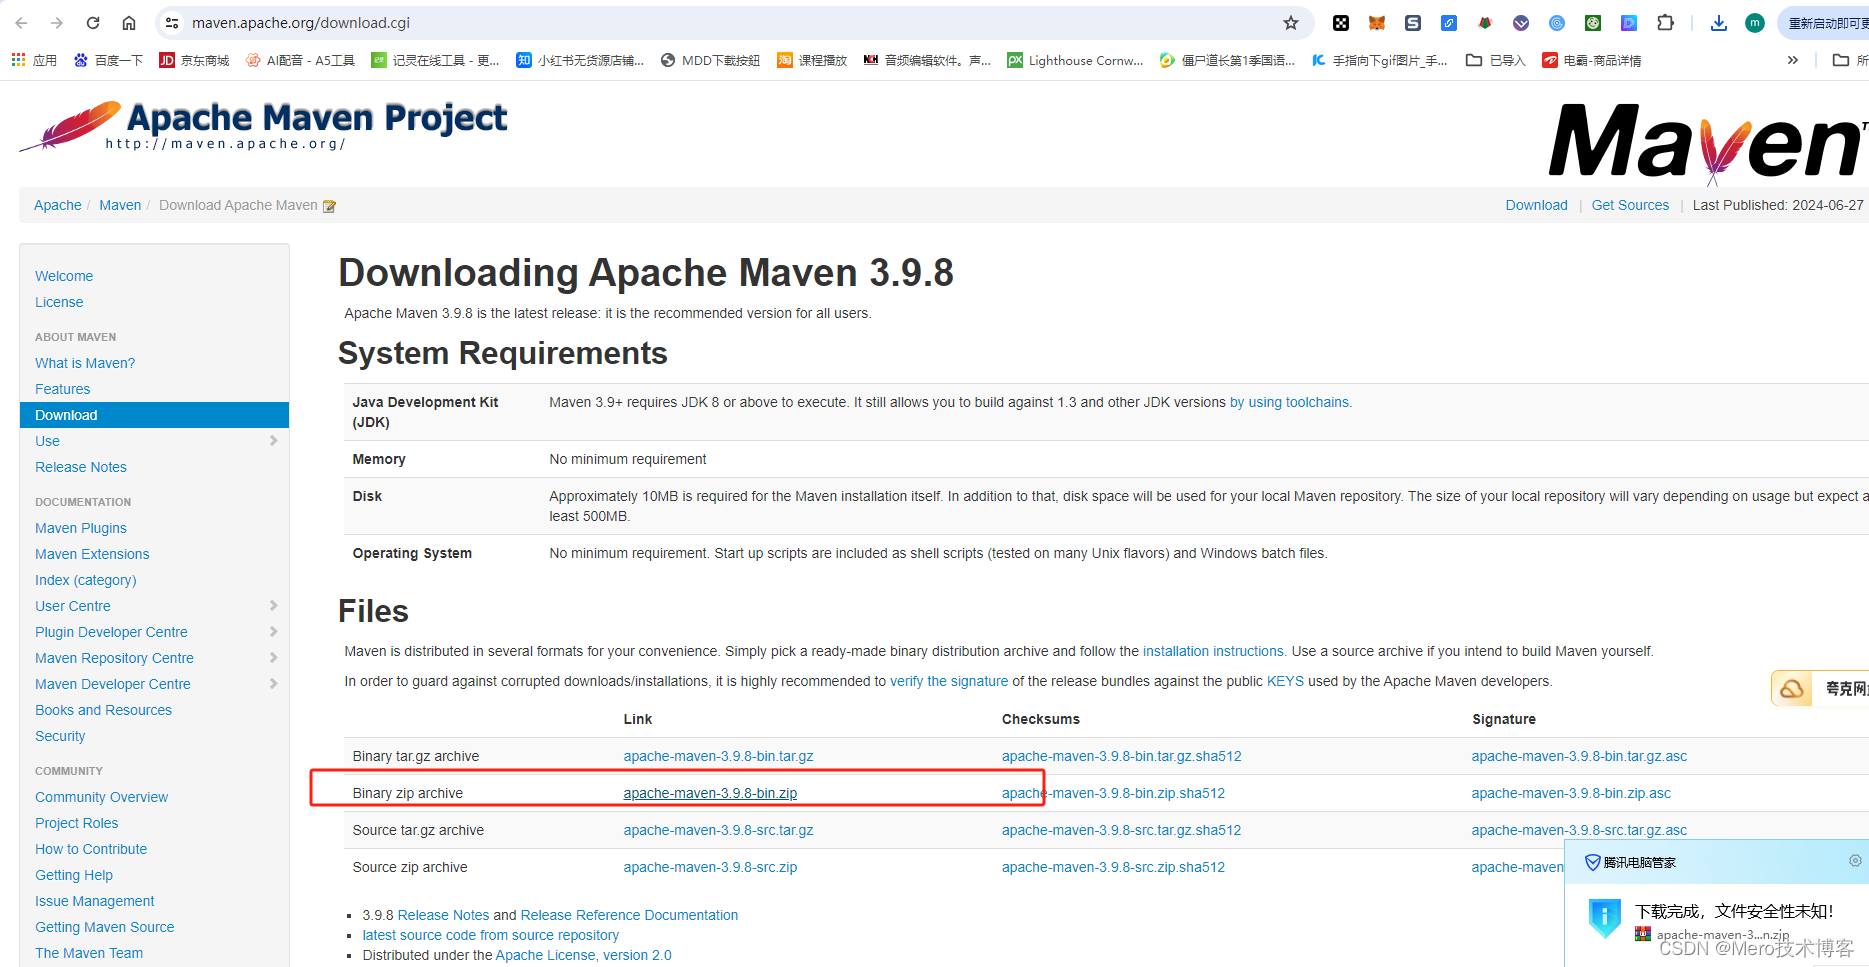Open Index (category) in sidebar

tap(86, 580)
